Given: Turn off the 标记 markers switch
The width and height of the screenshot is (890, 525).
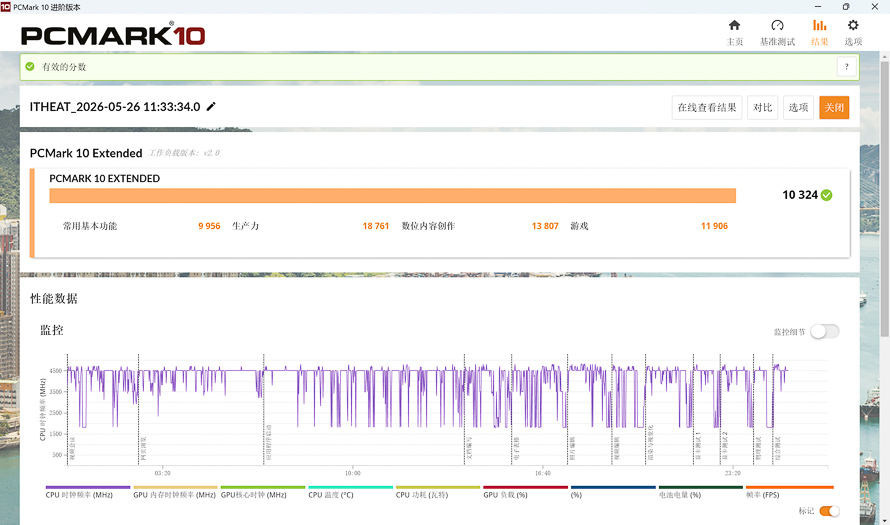Looking at the screenshot, I should [829, 511].
